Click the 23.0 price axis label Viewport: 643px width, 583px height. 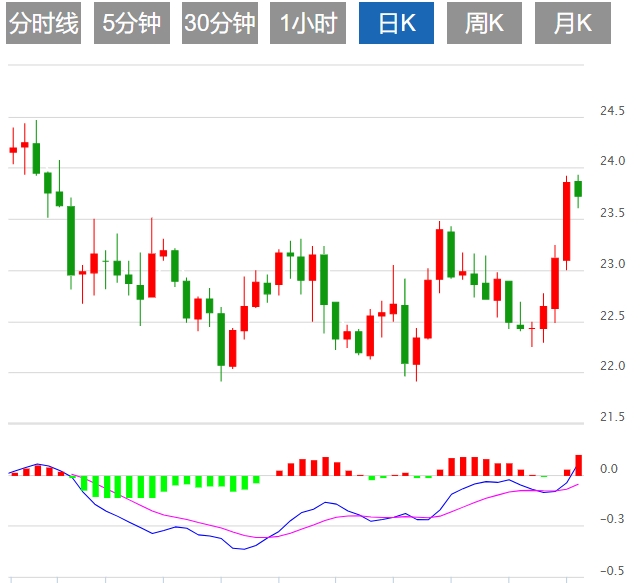coord(612,264)
